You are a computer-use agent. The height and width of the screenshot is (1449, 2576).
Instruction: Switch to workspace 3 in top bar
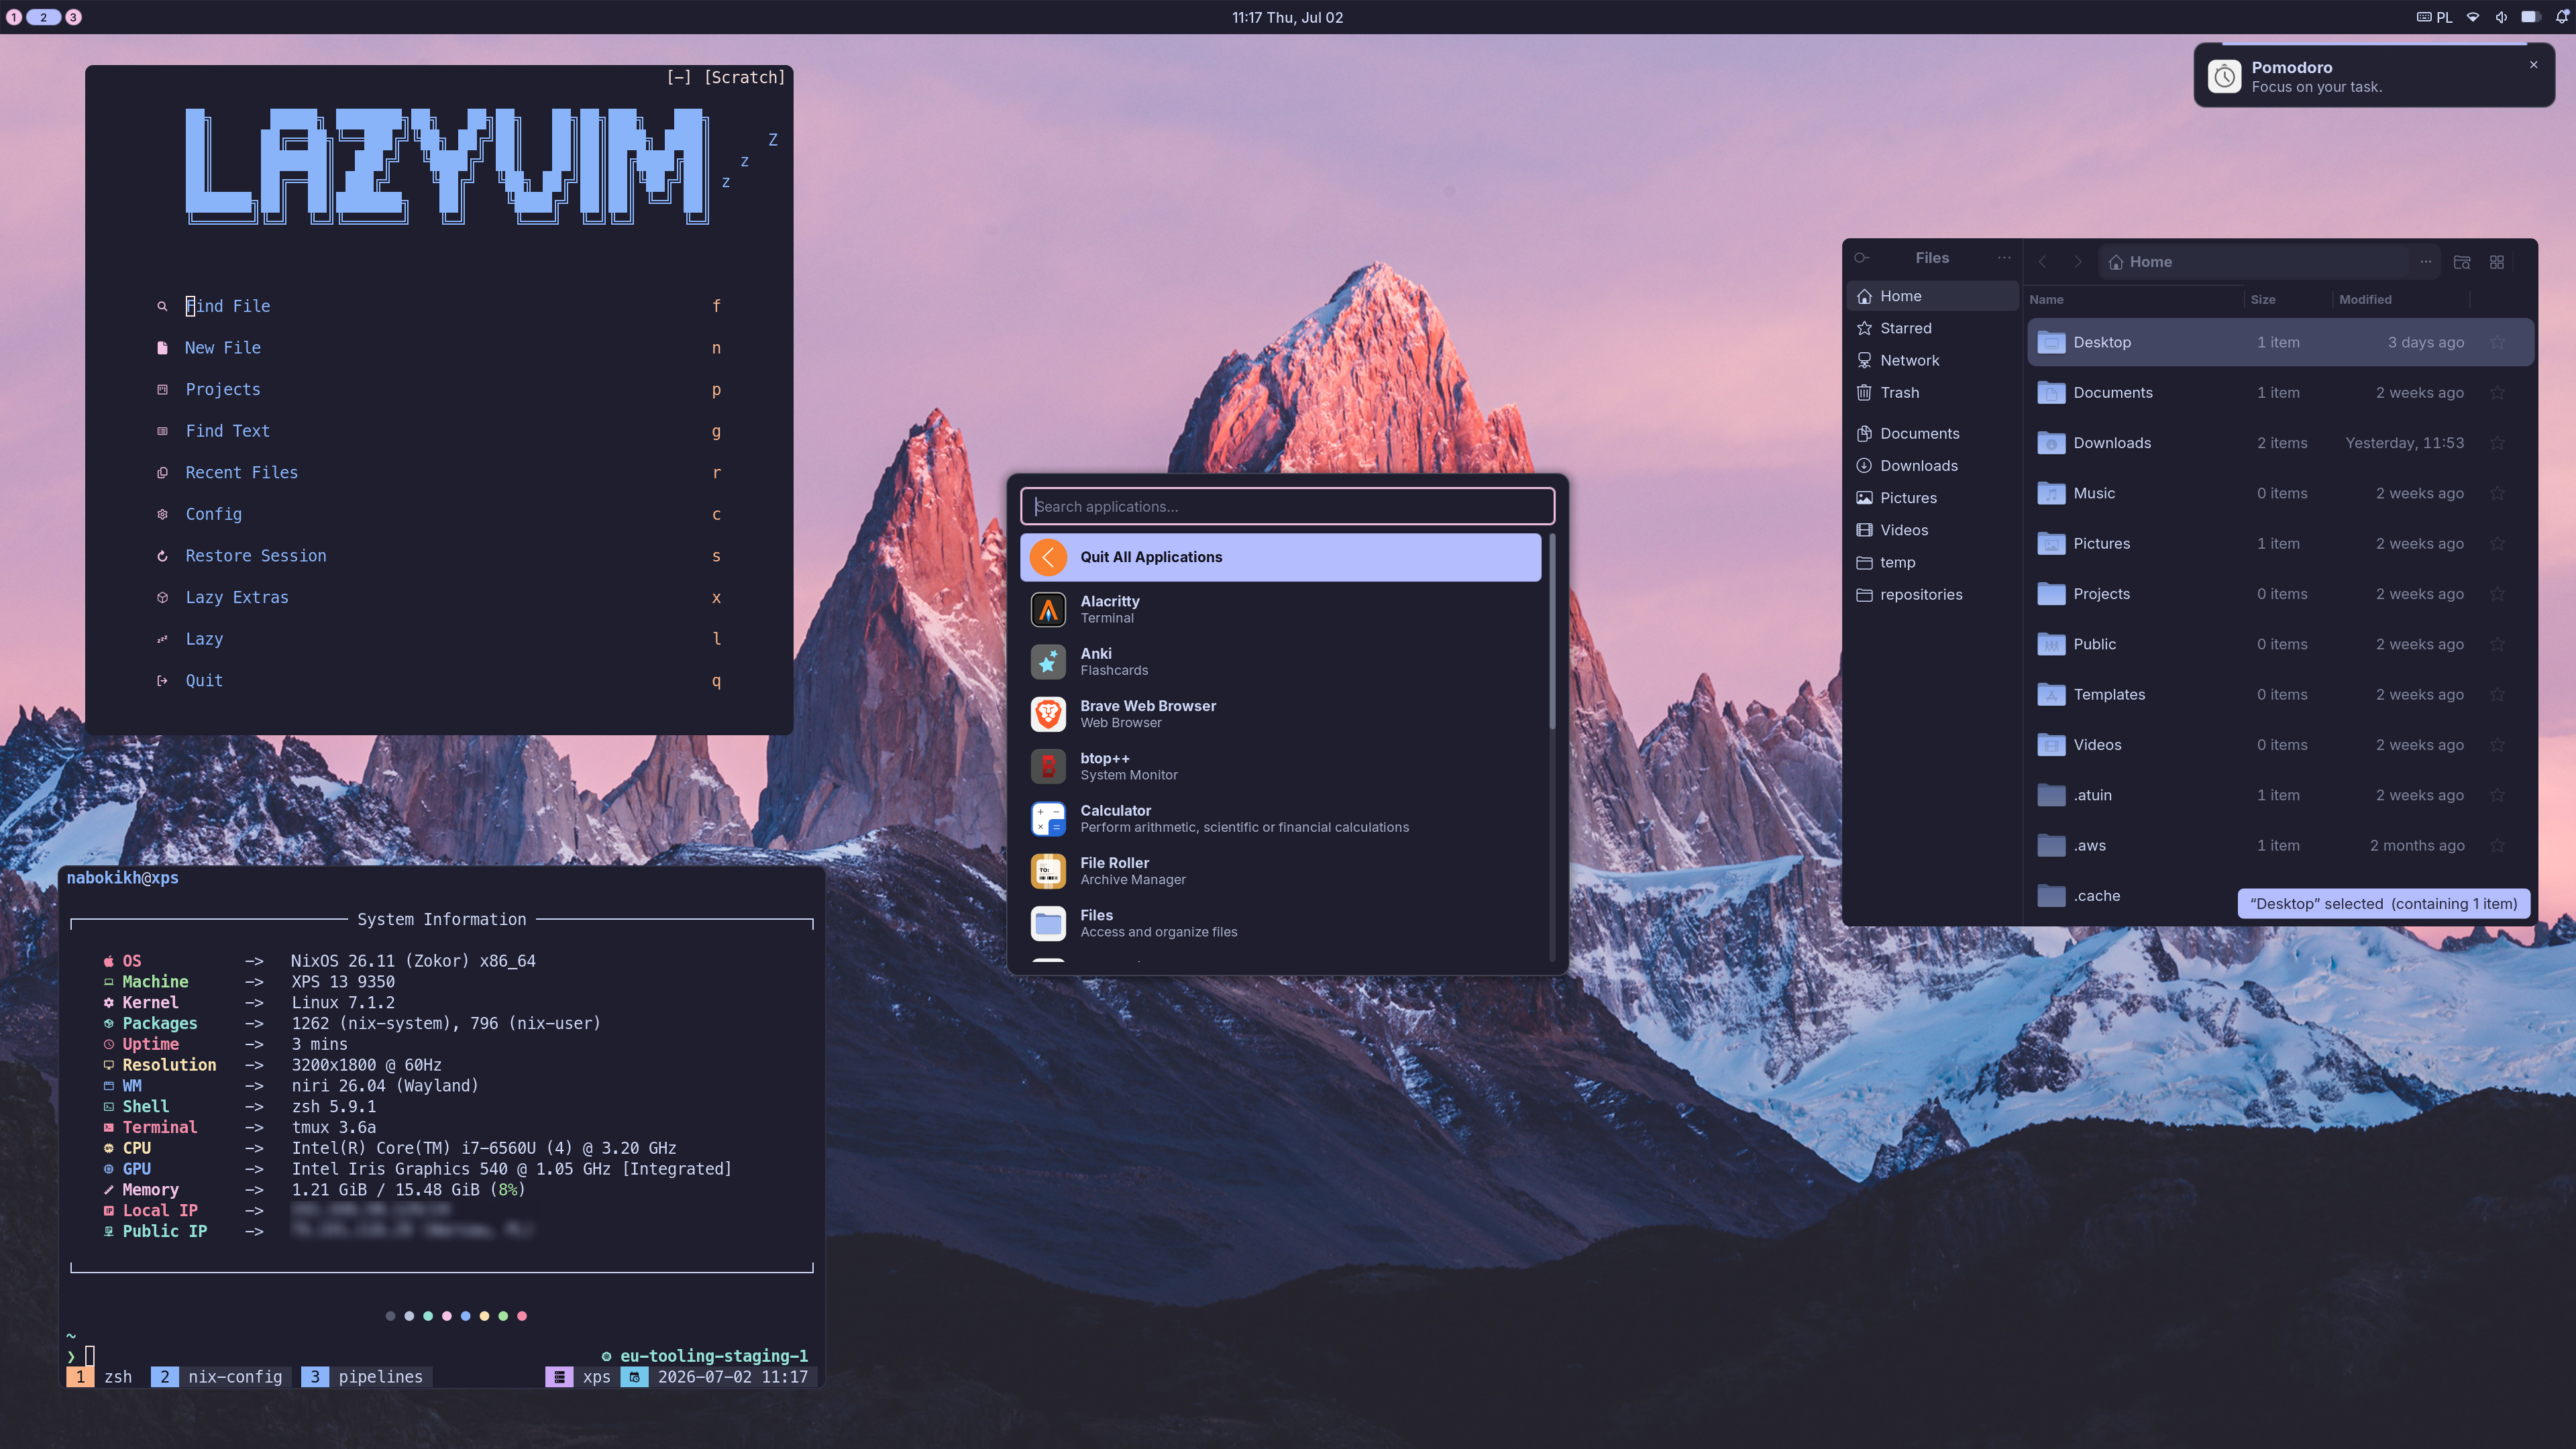(74, 17)
